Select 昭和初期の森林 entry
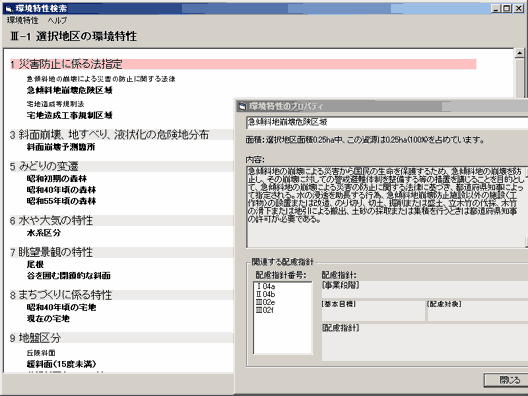Screen dimensions: 528x396 57,178
